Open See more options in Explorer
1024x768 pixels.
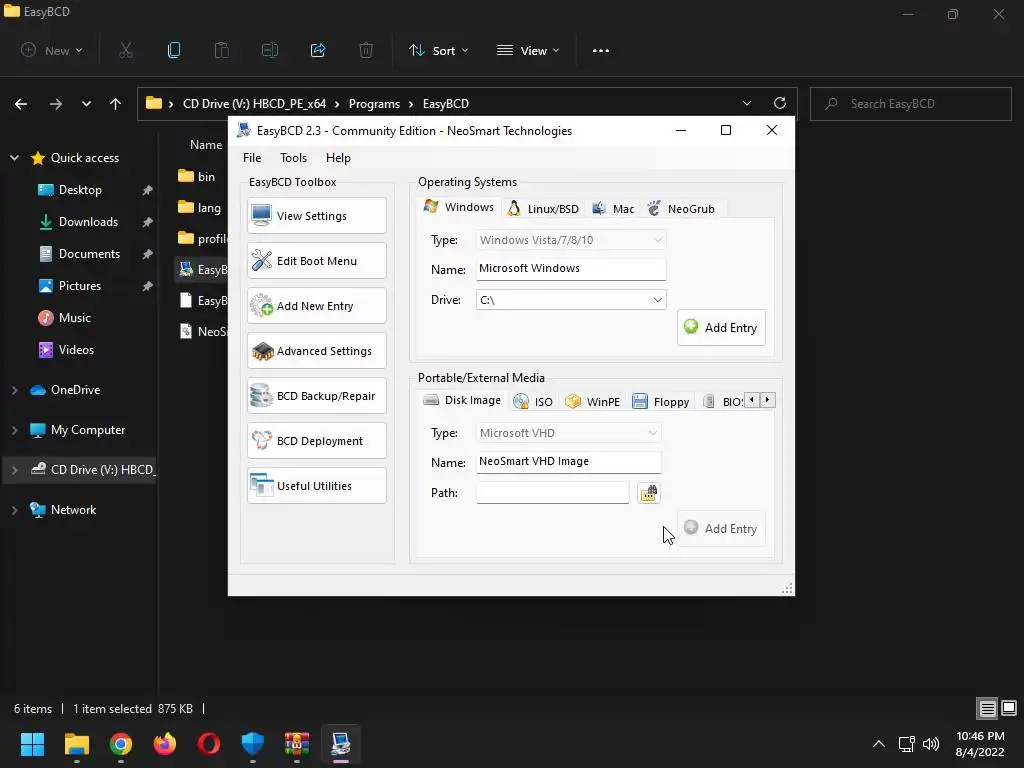601,50
